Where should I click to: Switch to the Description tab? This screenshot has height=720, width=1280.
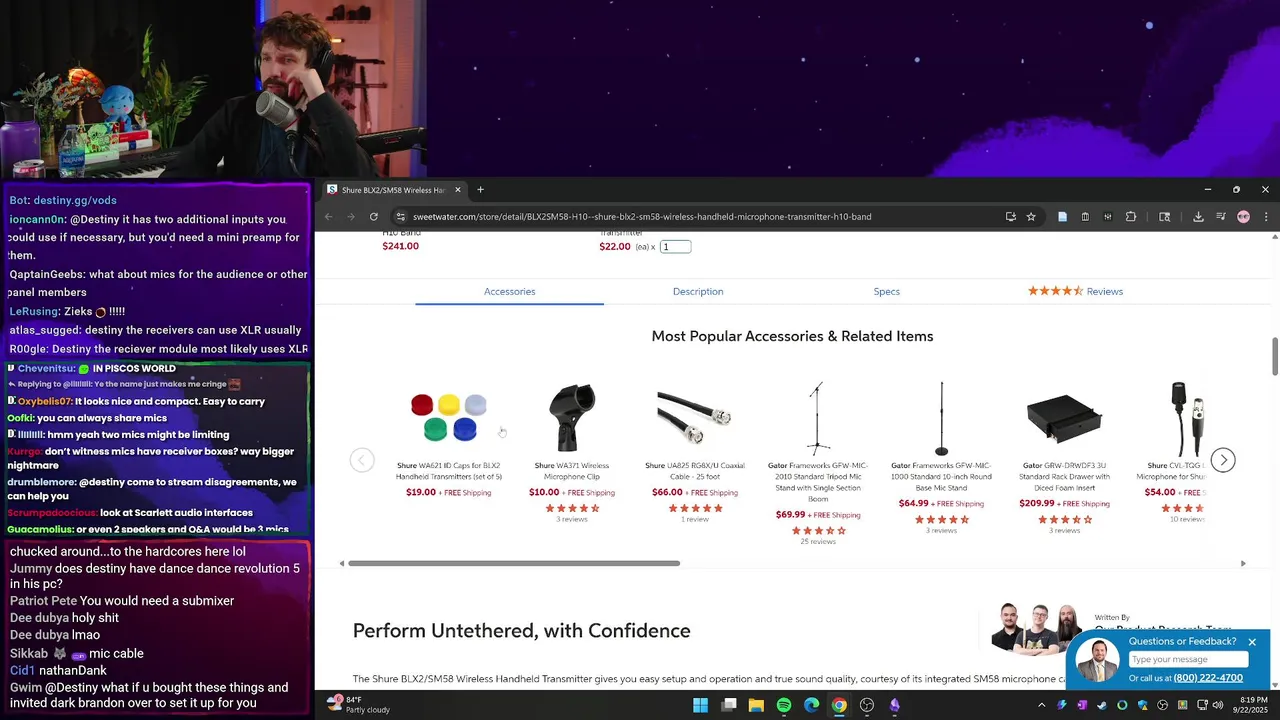click(x=698, y=291)
